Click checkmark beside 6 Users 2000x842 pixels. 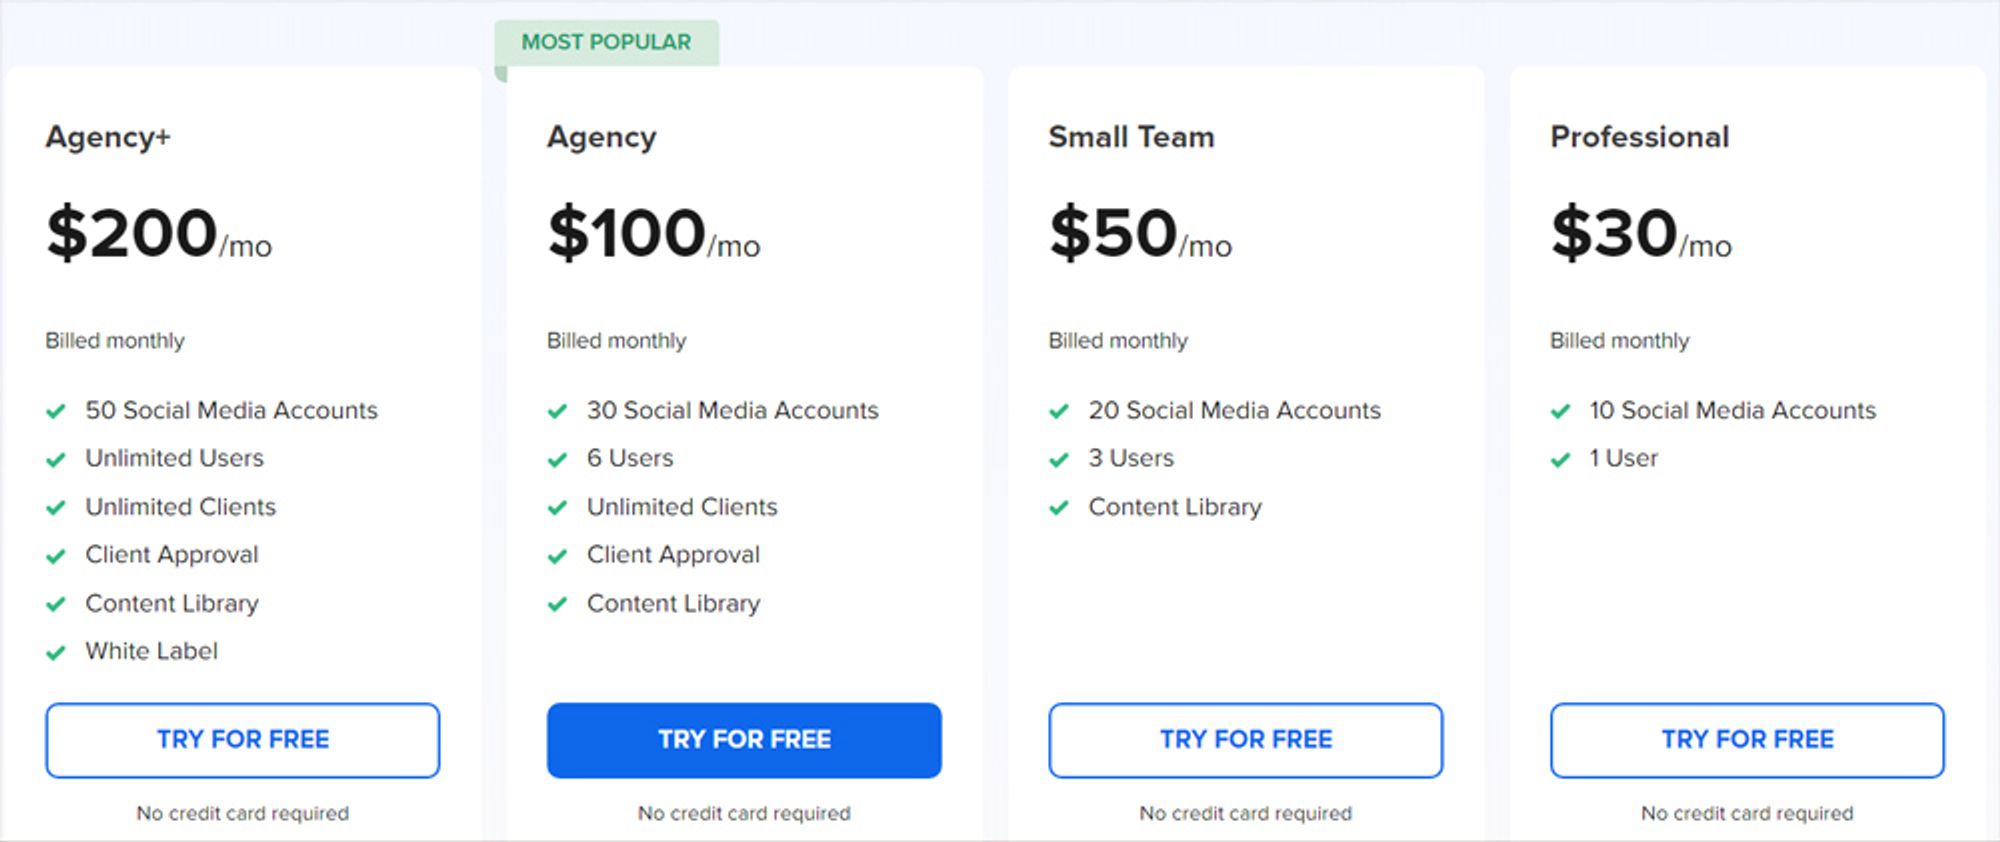(x=558, y=460)
